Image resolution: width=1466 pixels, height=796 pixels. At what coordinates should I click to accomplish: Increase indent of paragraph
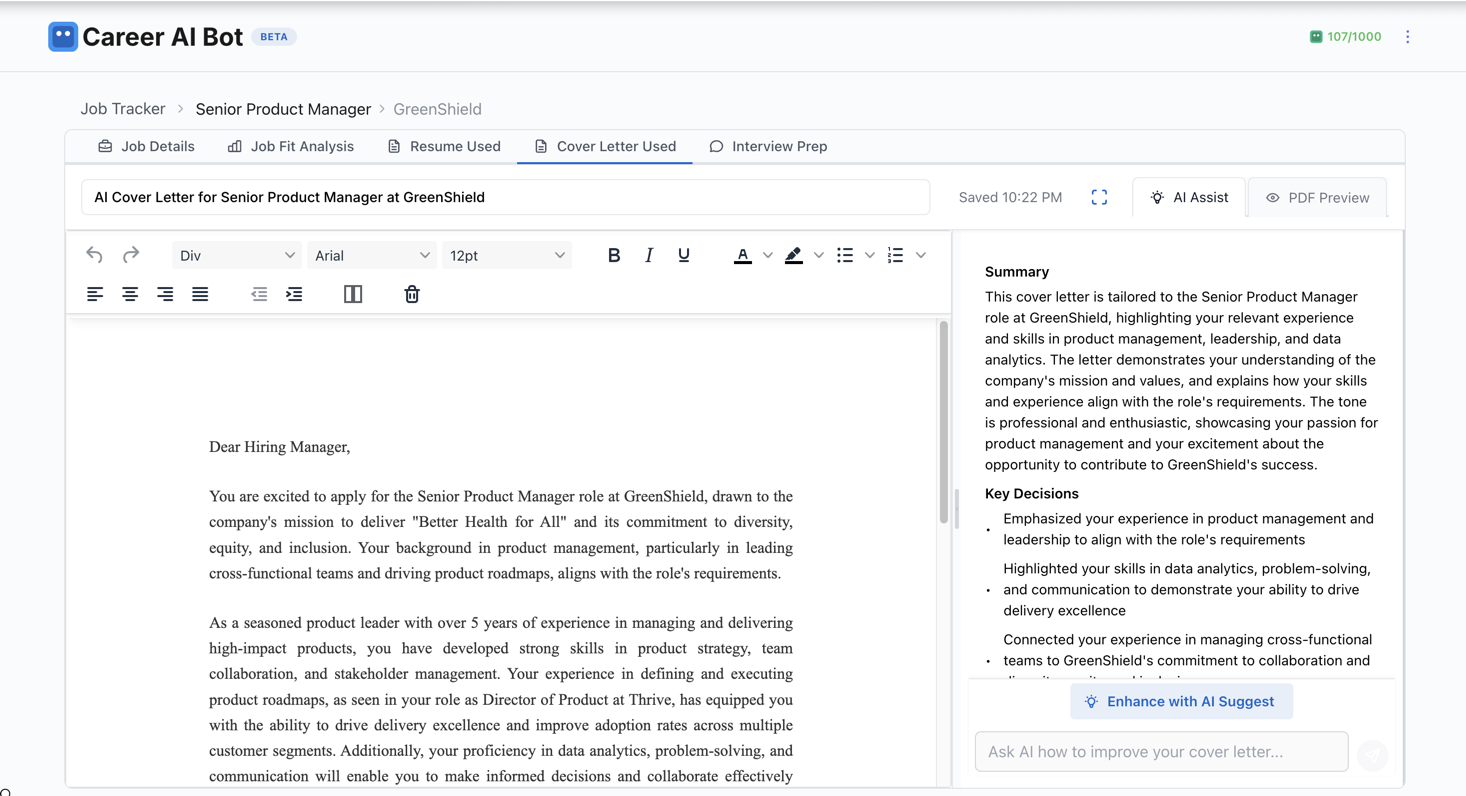[294, 294]
